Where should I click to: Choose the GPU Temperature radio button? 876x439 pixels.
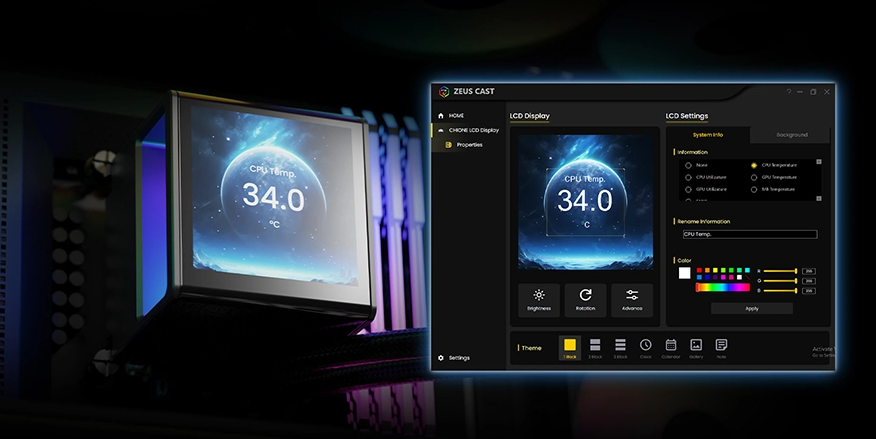click(754, 177)
